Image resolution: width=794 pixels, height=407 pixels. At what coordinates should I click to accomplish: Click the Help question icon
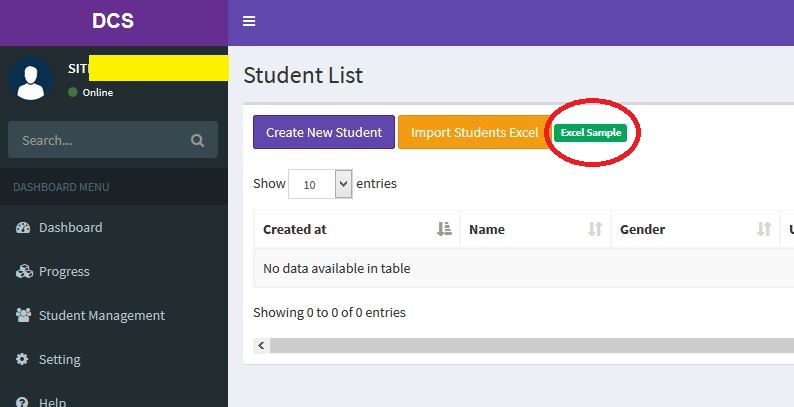pyautogui.click(x=23, y=402)
